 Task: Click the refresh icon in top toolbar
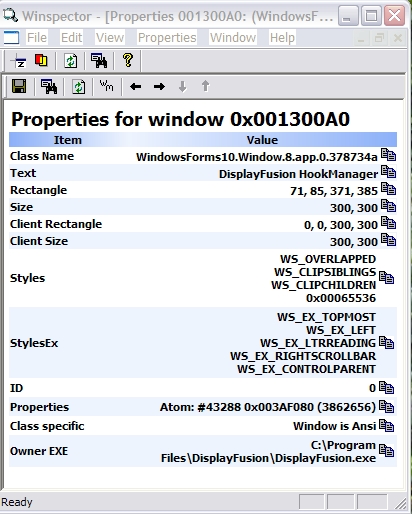(70, 61)
